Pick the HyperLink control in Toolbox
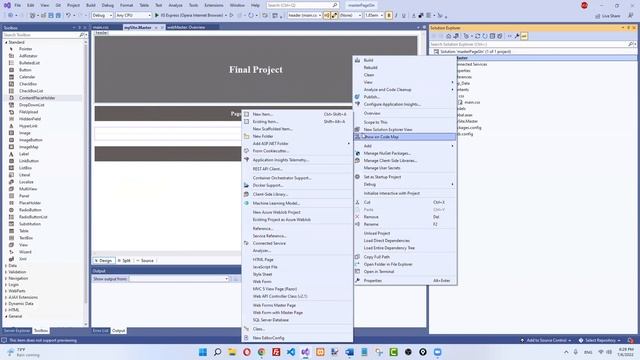640x360 pixels. 28,126
